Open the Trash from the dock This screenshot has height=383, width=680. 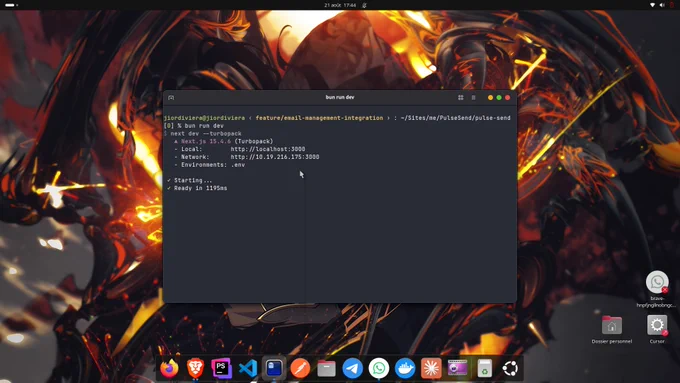click(x=484, y=368)
